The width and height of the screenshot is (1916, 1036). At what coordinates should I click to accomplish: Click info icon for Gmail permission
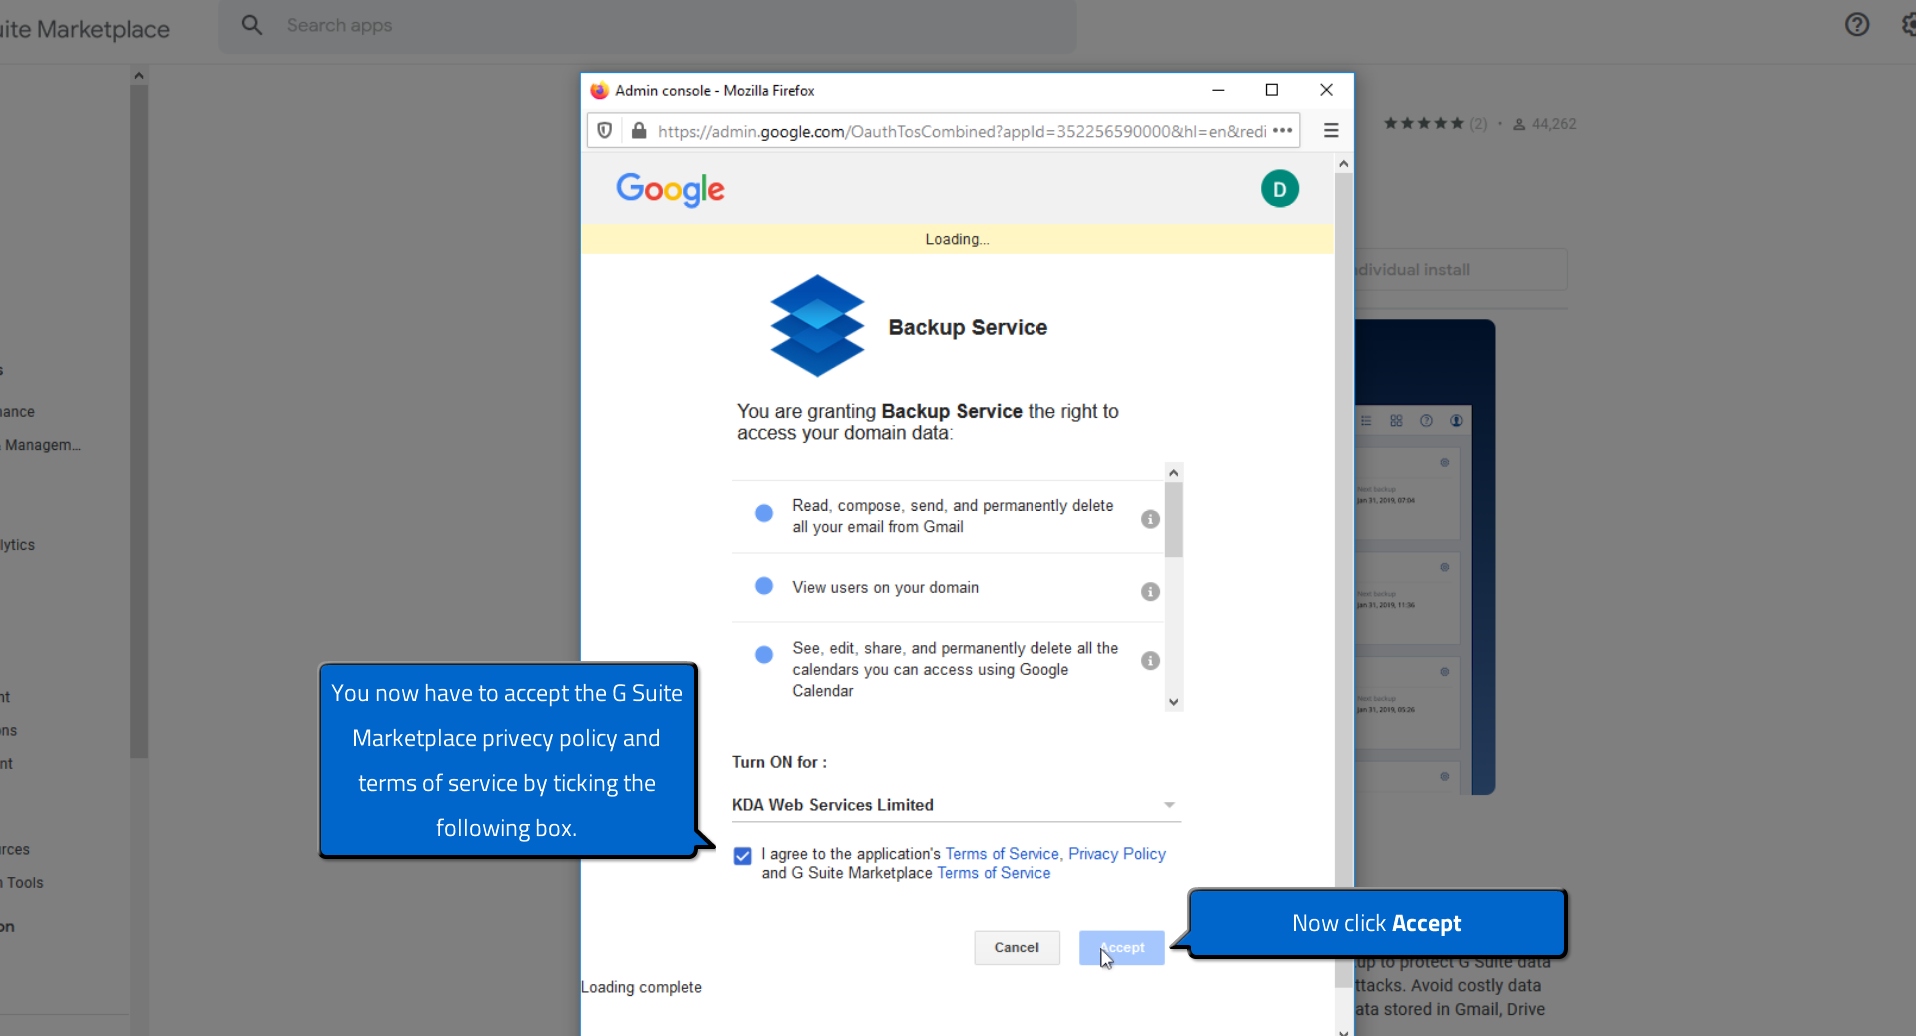(x=1150, y=519)
